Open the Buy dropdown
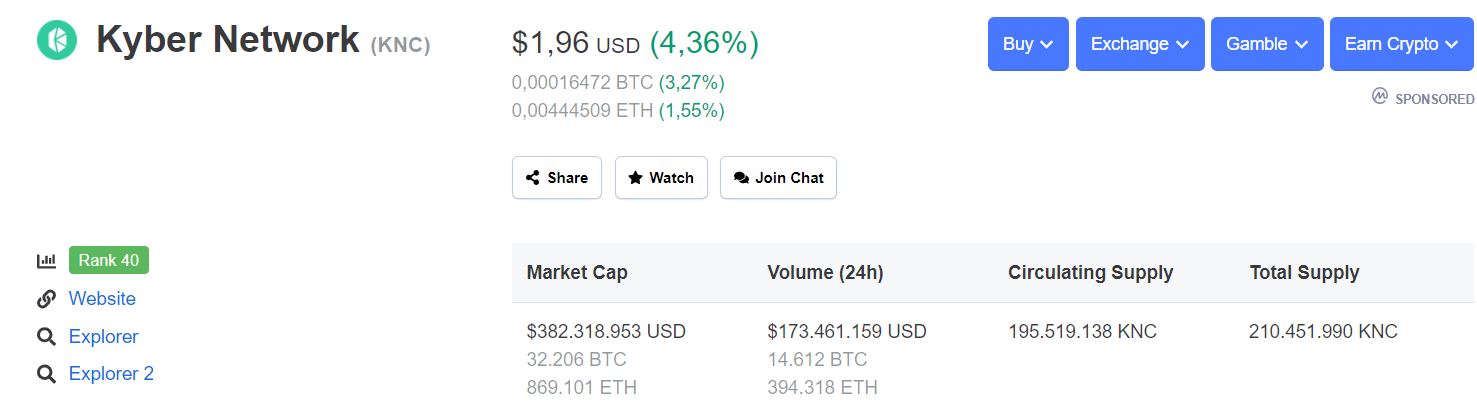This screenshot has width=1477, height=402. coord(1028,44)
